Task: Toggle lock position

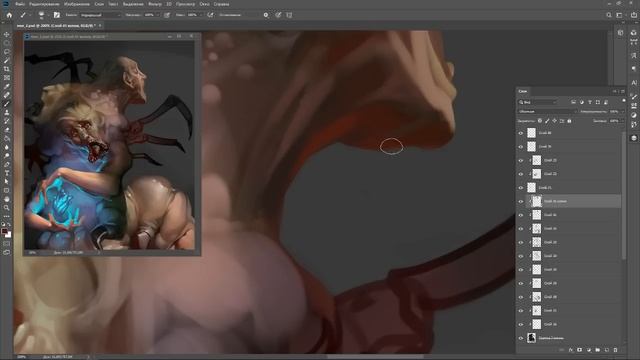Action: 554,121
